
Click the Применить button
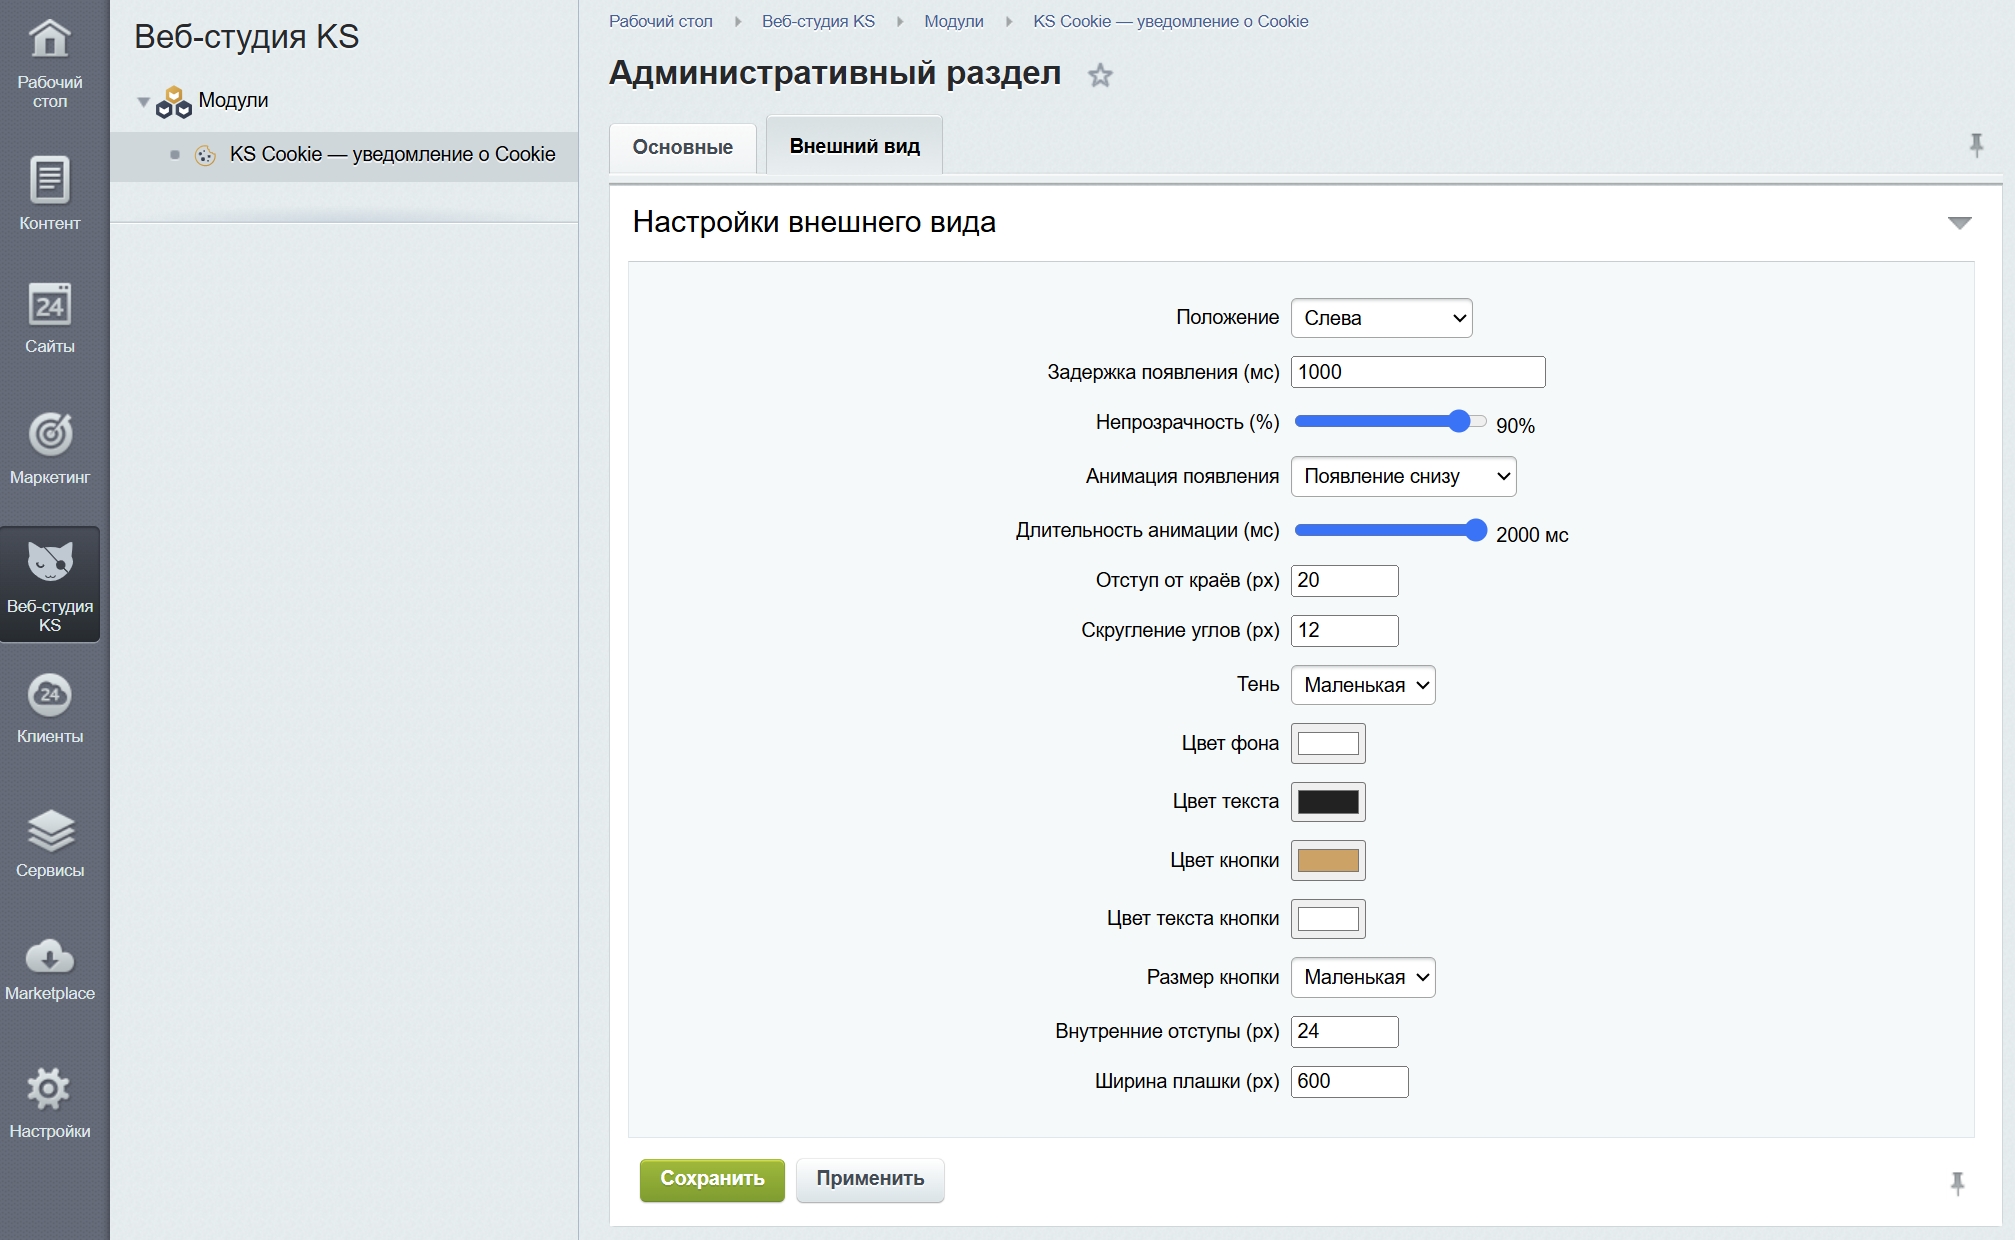coord(870,1180)
